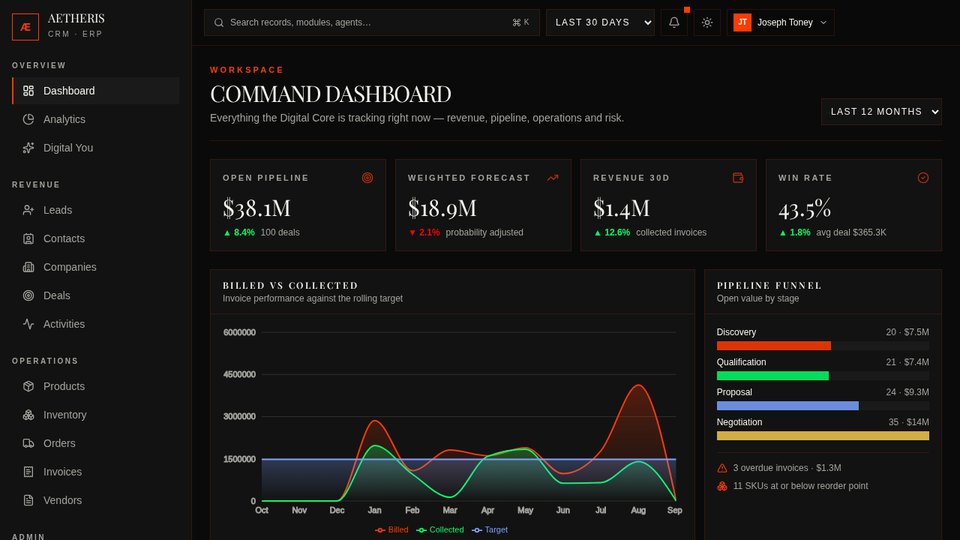Click the Vendors document icon
Screen dimensions: 960x540
point(28,500)
